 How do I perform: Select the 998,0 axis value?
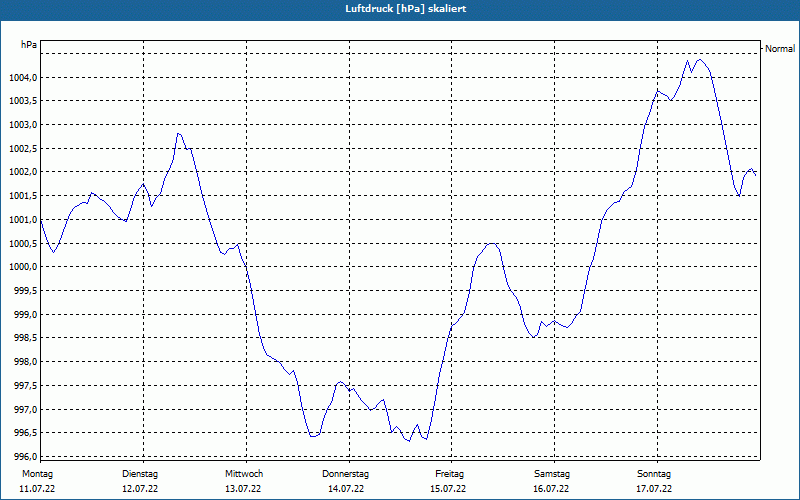pyautogui.click(x=25, y=362)
